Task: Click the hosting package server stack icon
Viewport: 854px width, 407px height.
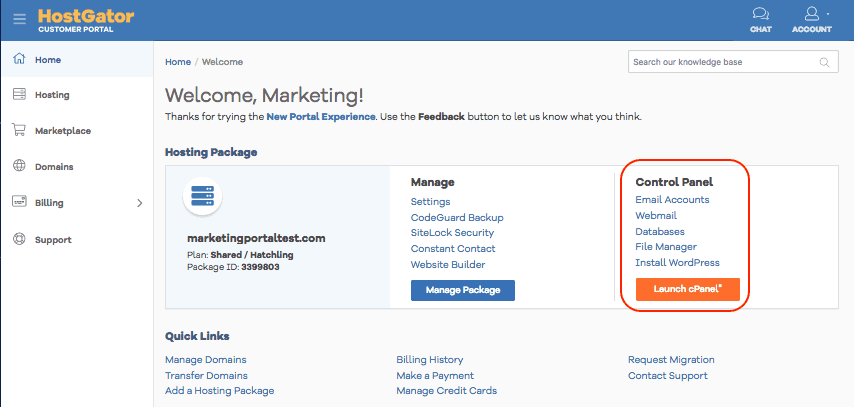Action: (x=203, y=196)
